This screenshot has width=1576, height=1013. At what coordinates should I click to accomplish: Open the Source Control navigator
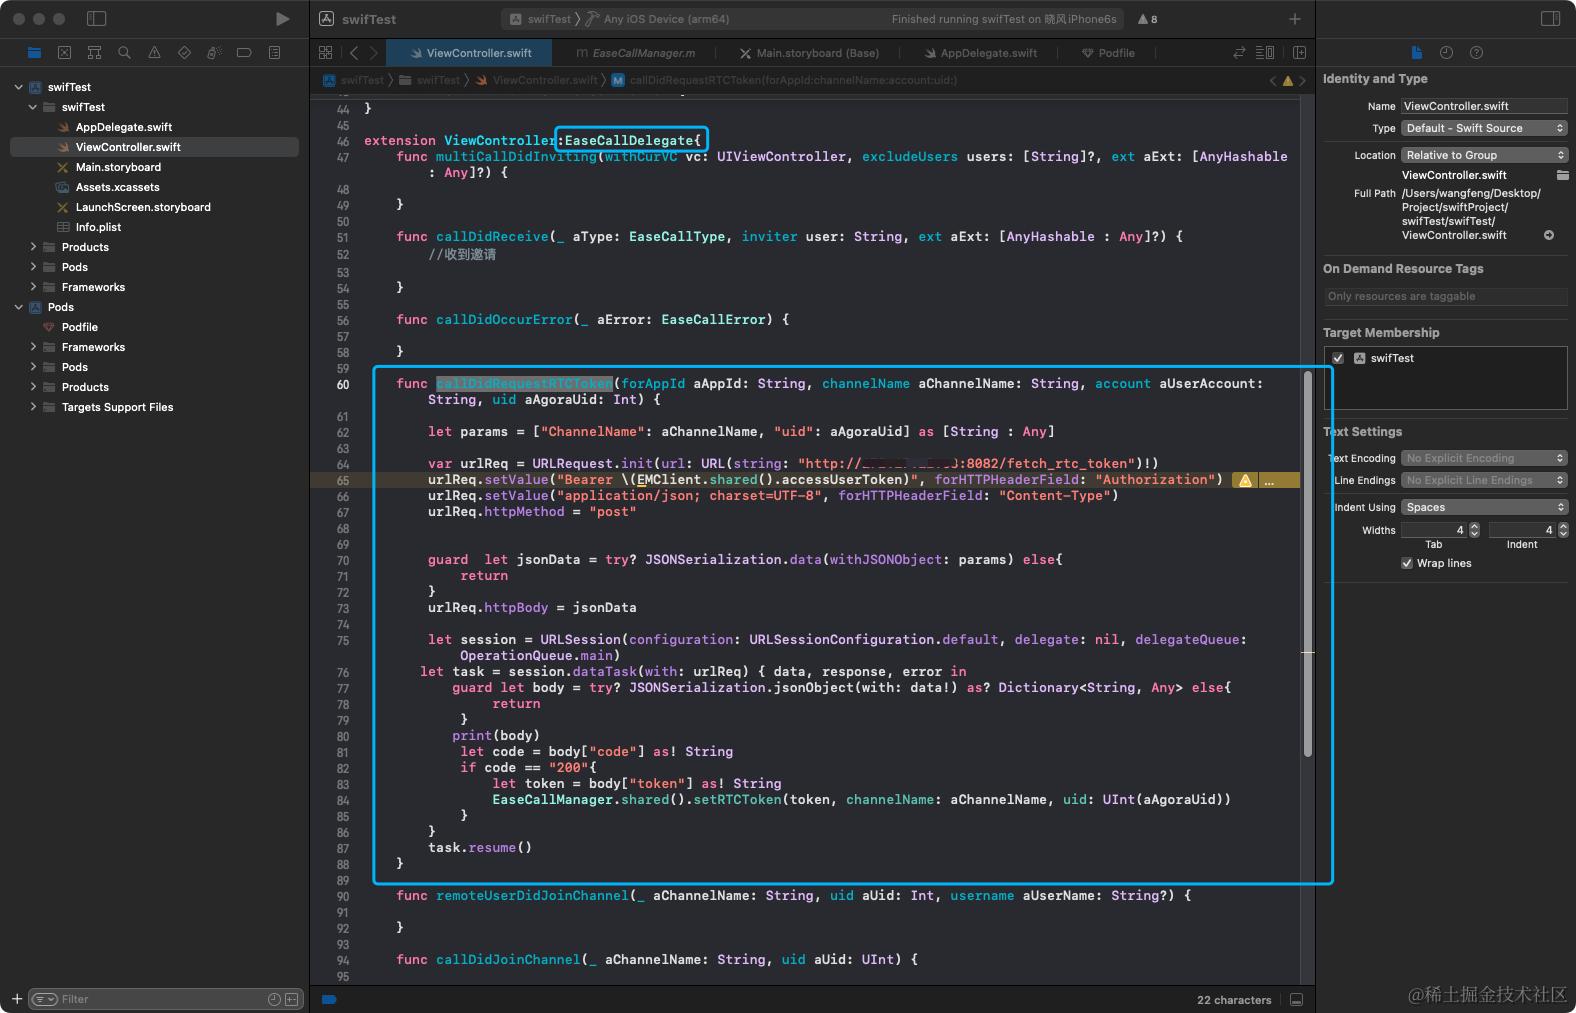[x=64, y=53]
